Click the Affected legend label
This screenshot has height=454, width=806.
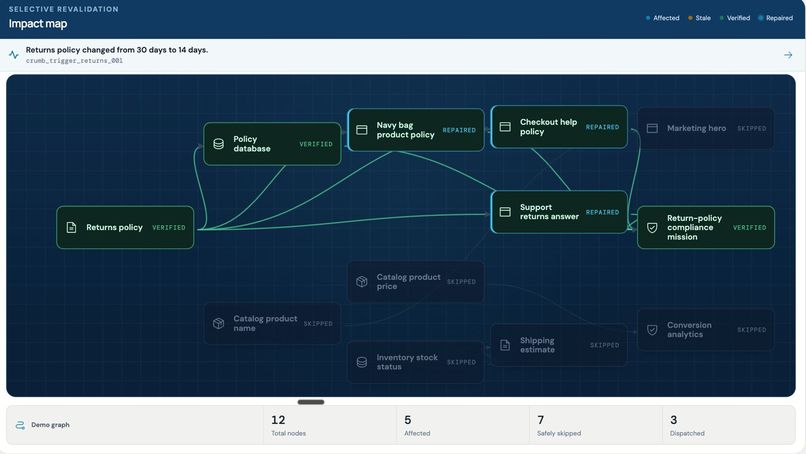[666, 18]
